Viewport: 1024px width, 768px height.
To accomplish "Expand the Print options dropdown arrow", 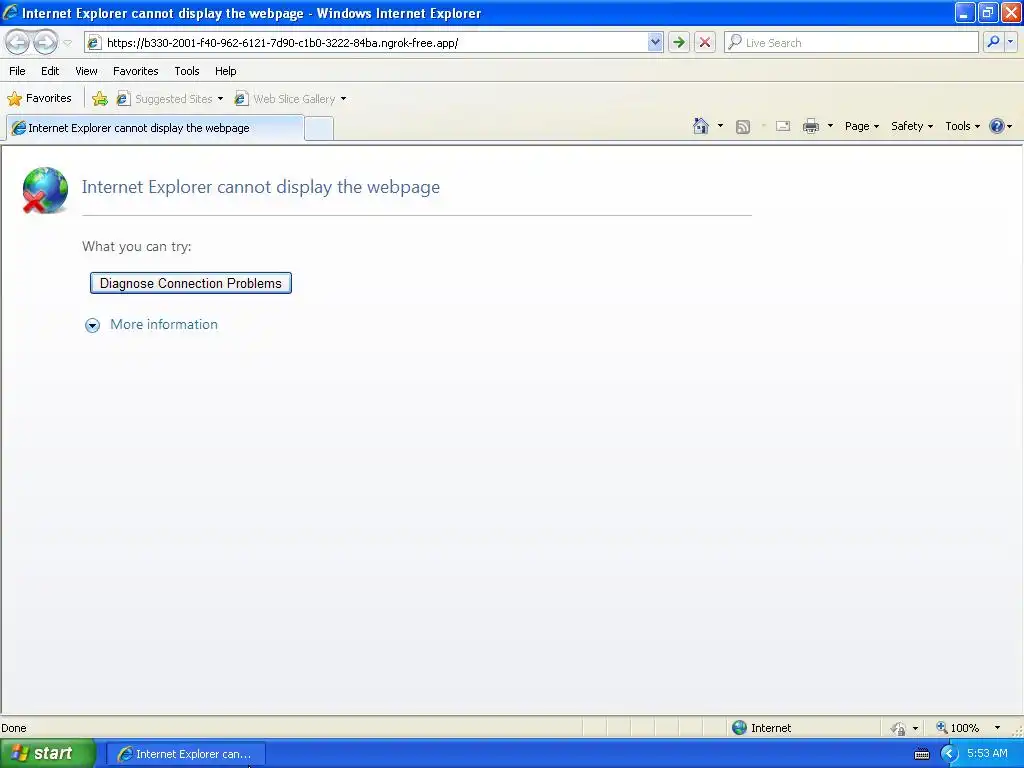I will pyautogui.click(x=830, y=126).
